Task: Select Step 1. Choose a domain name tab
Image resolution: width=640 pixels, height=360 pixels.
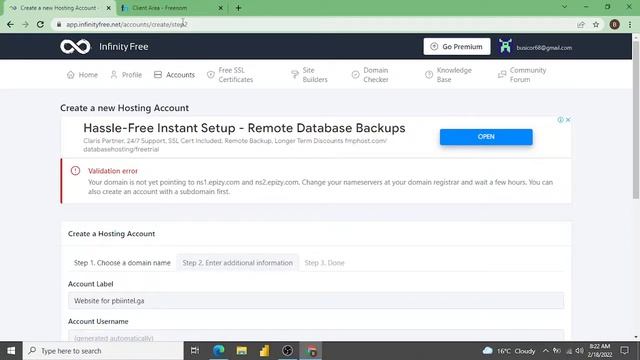Action: 122,263
